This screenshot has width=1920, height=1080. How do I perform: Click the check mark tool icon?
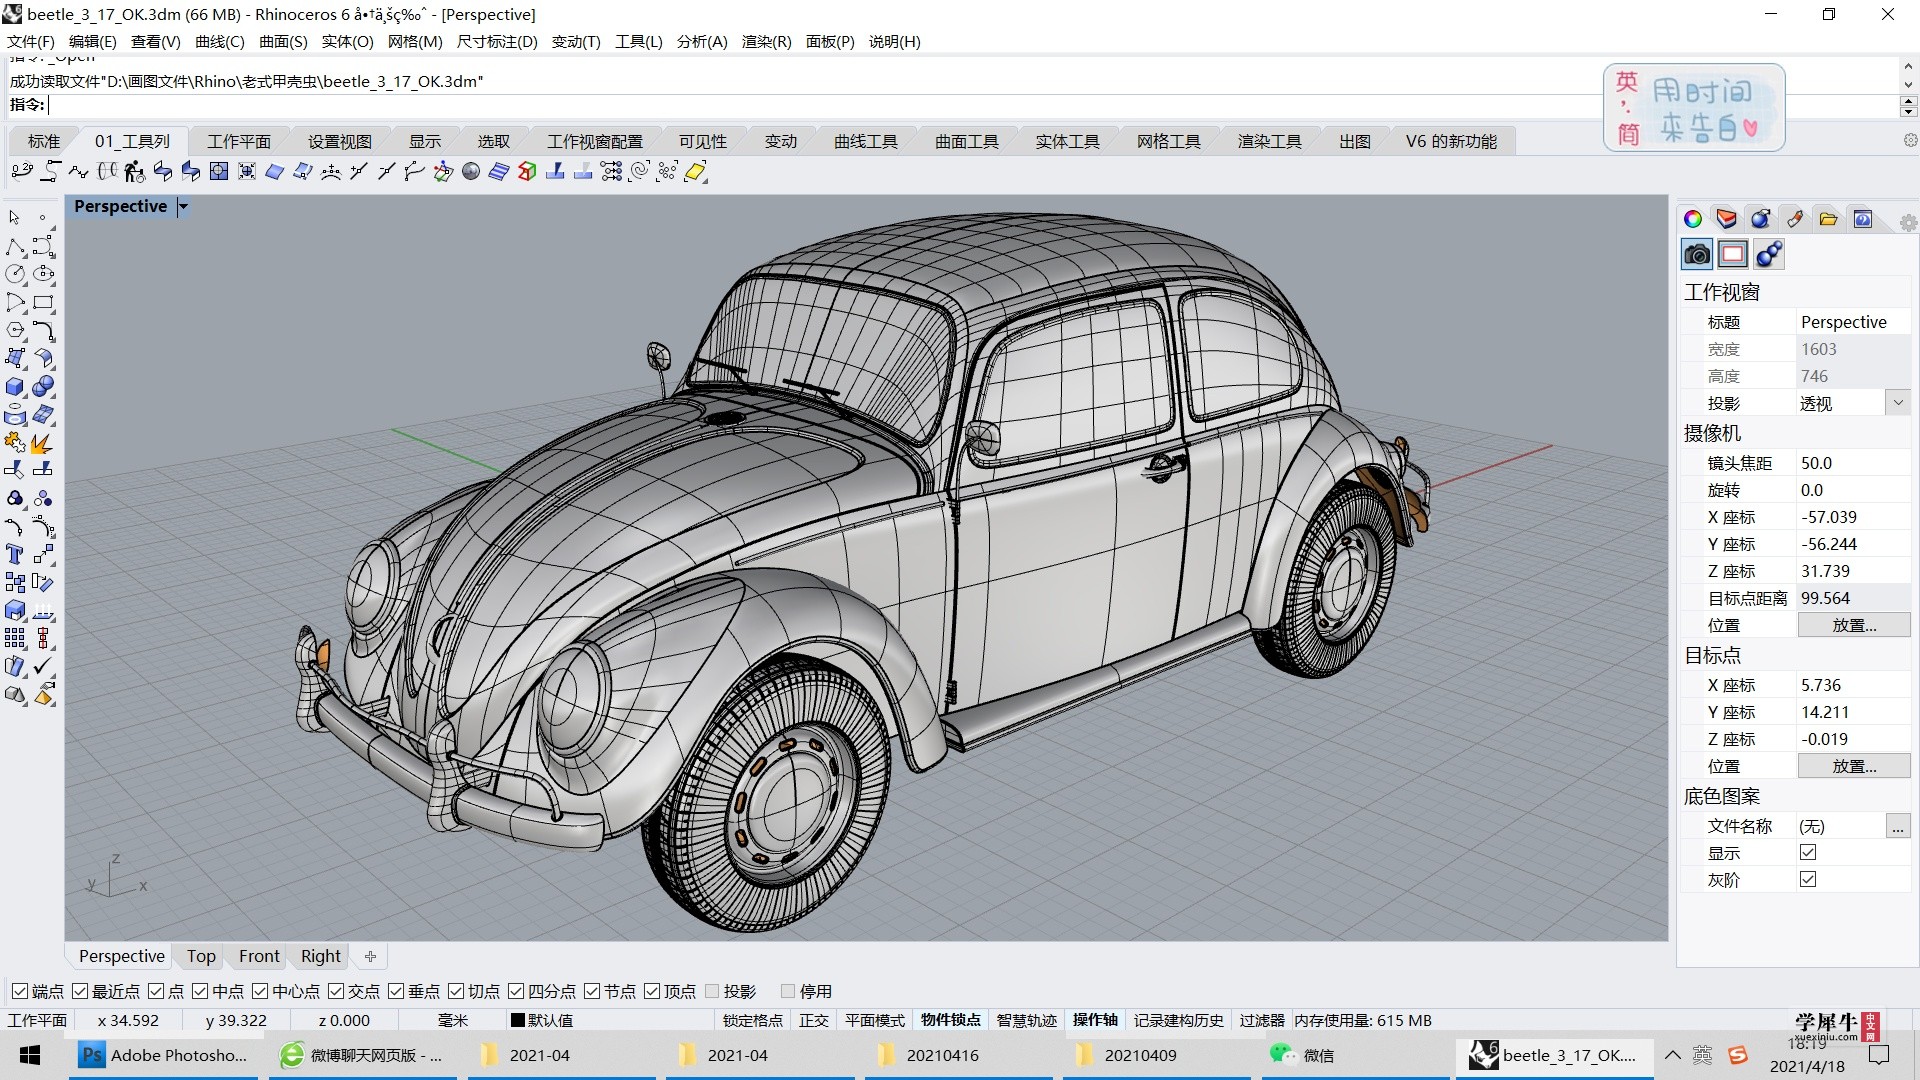click(x=43, y=667)
